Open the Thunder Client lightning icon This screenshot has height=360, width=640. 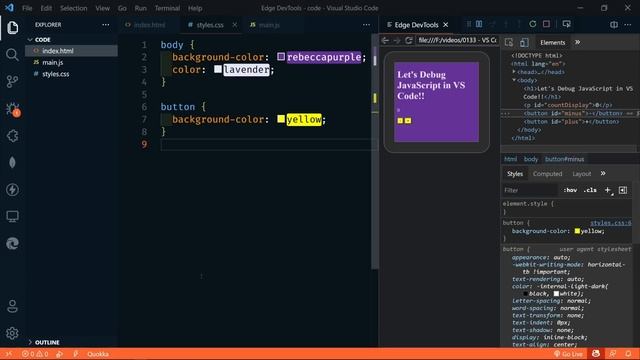(12, 189)
